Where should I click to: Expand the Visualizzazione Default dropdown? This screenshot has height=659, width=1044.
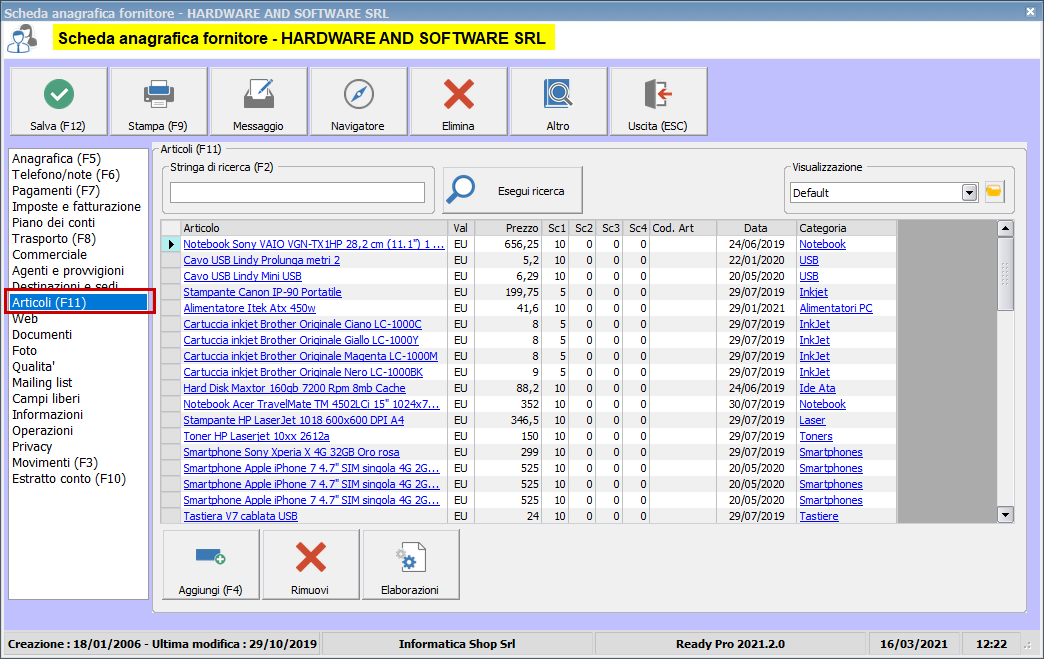[968, 193]
